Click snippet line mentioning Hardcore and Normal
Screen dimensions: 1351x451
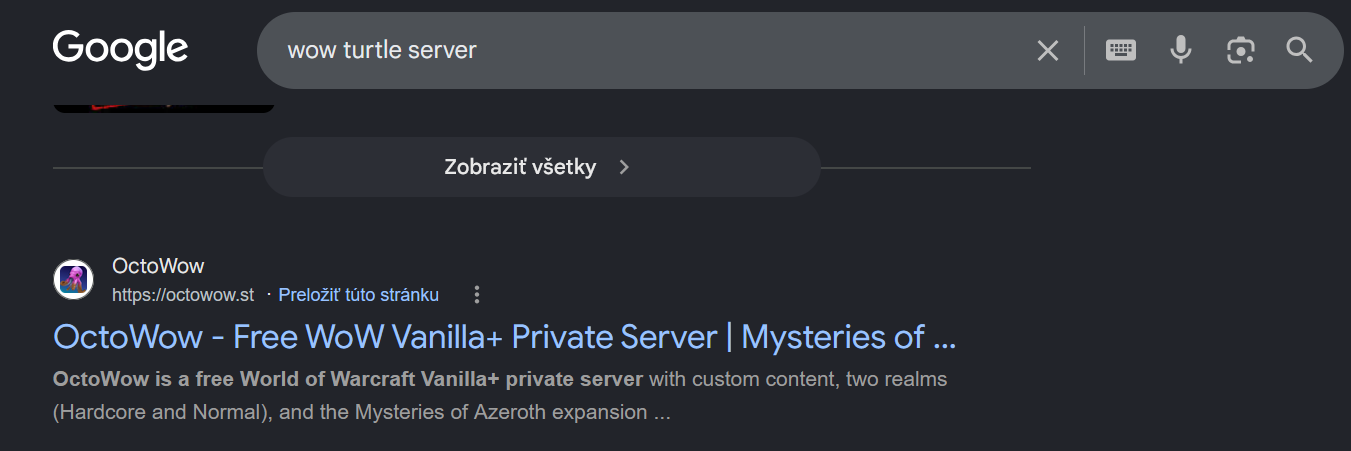pyautogui.click(x=361, y=412)
